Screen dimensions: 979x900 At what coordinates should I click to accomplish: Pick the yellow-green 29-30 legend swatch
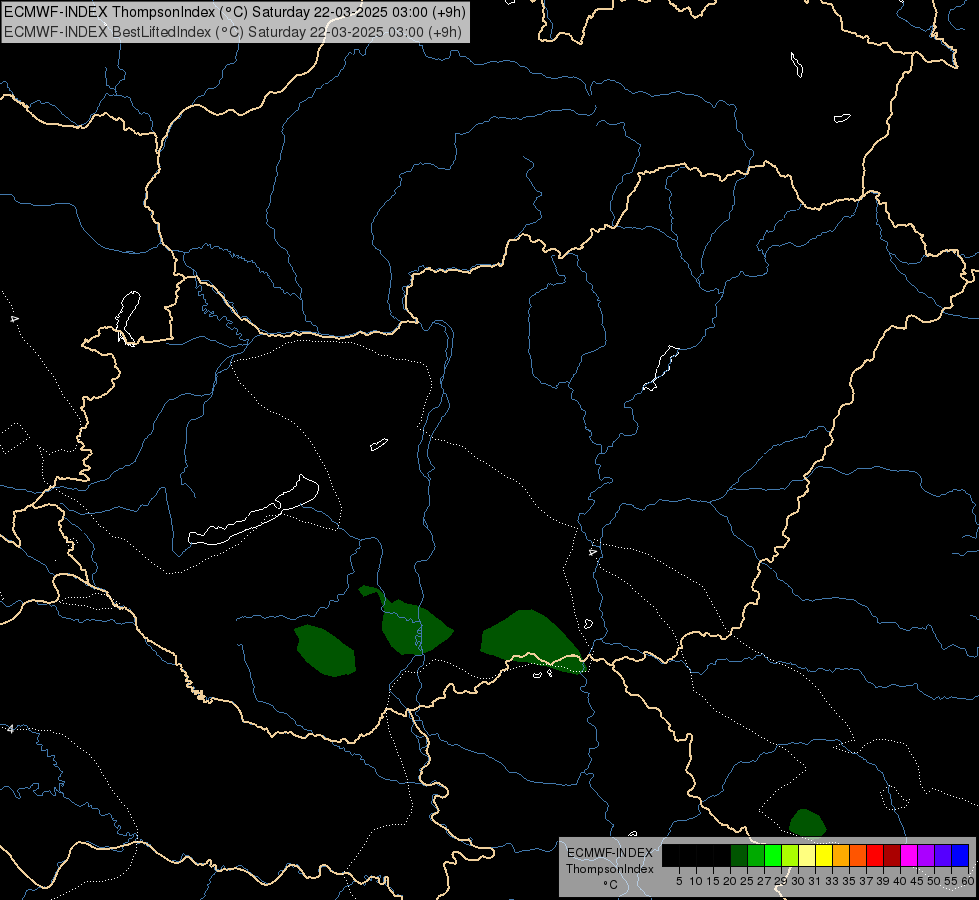(x=790, y=856)
